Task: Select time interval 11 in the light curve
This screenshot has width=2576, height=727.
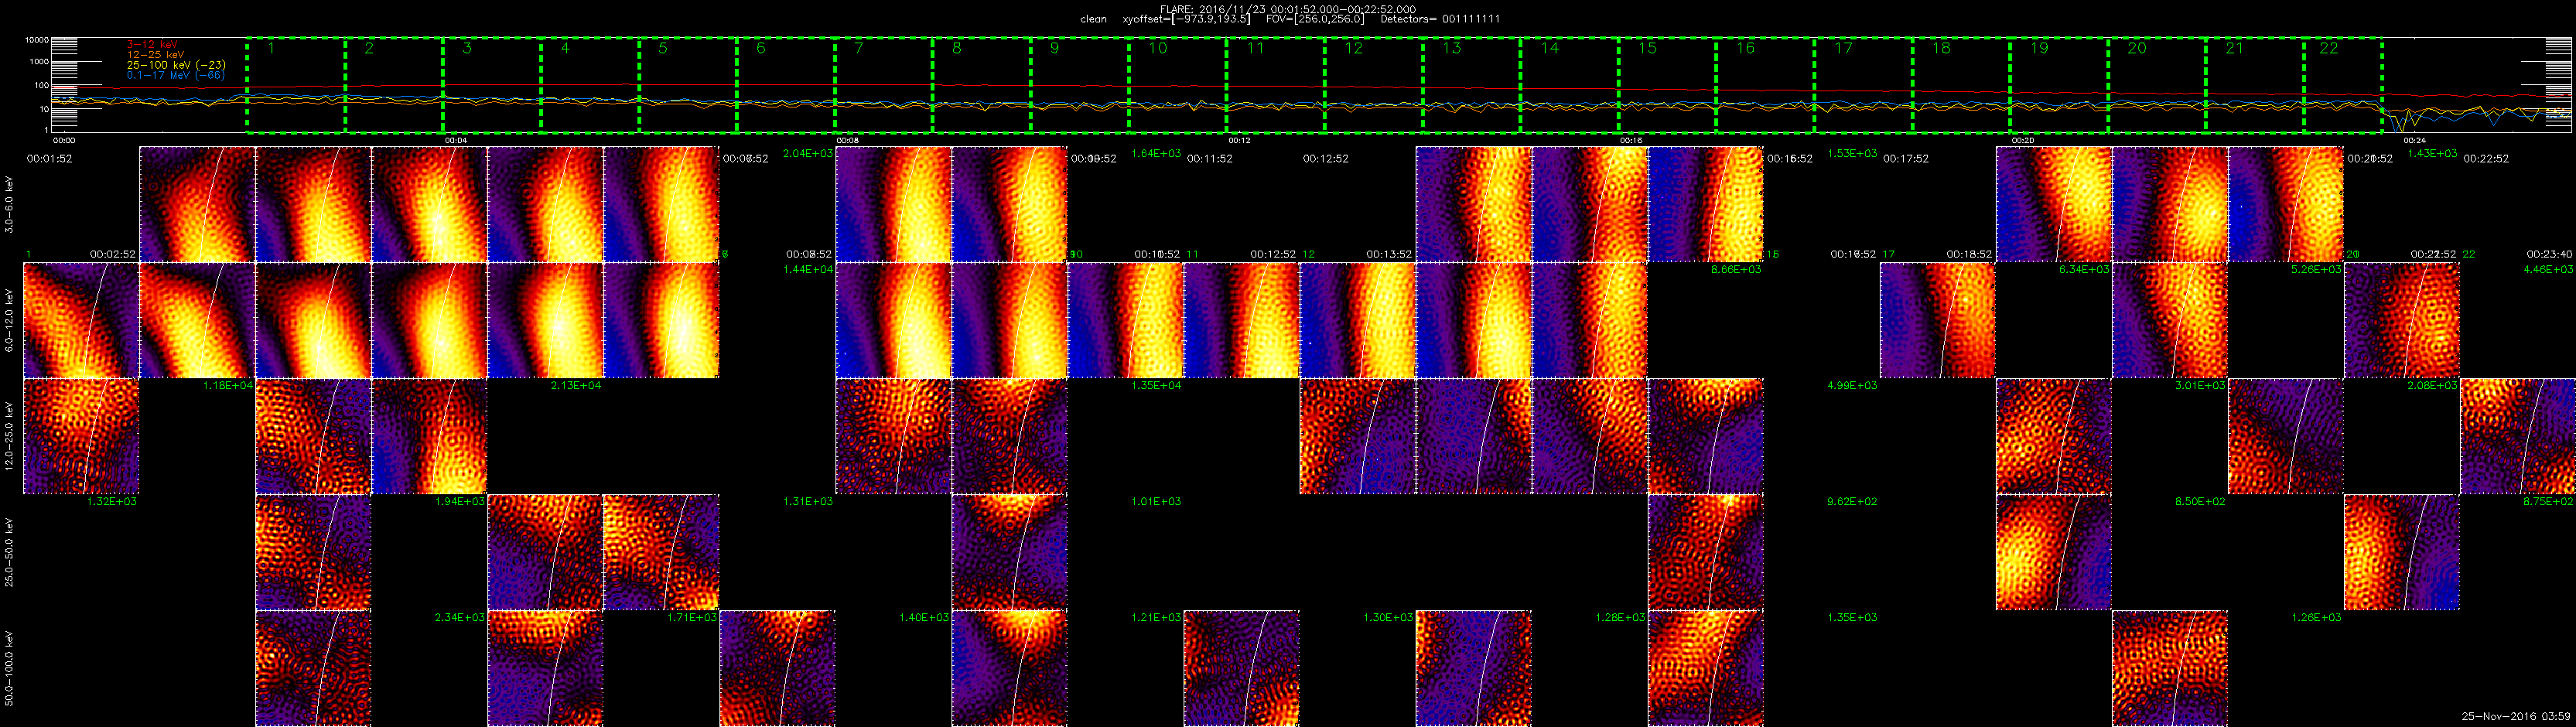Action: coord(1276,85)
